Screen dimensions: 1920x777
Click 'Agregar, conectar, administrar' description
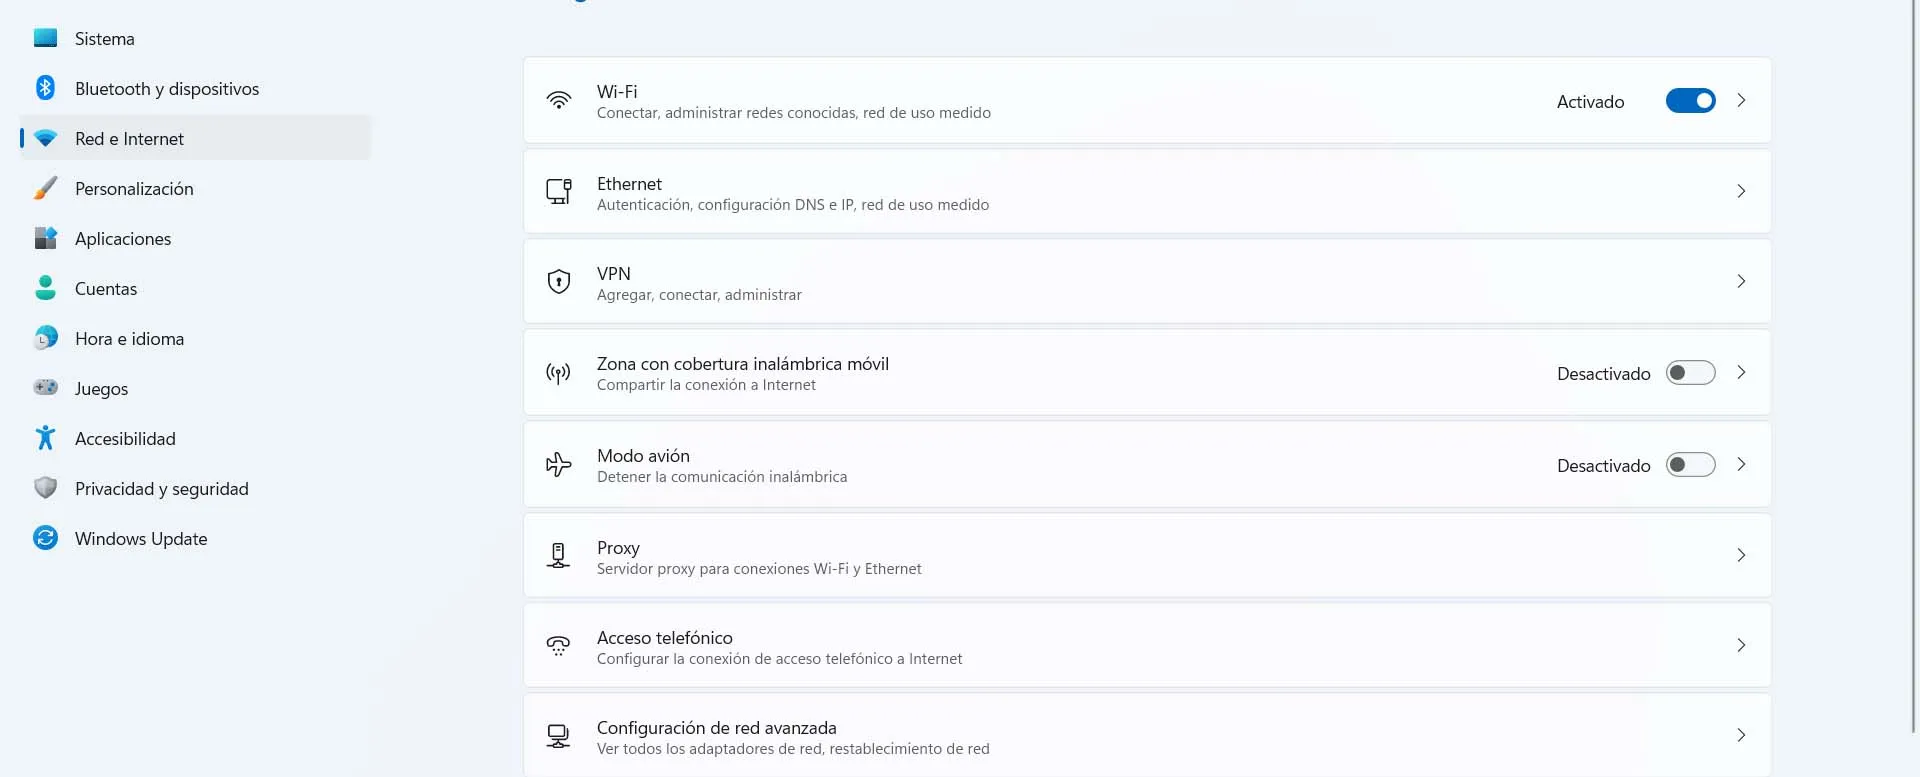point(699,295)
